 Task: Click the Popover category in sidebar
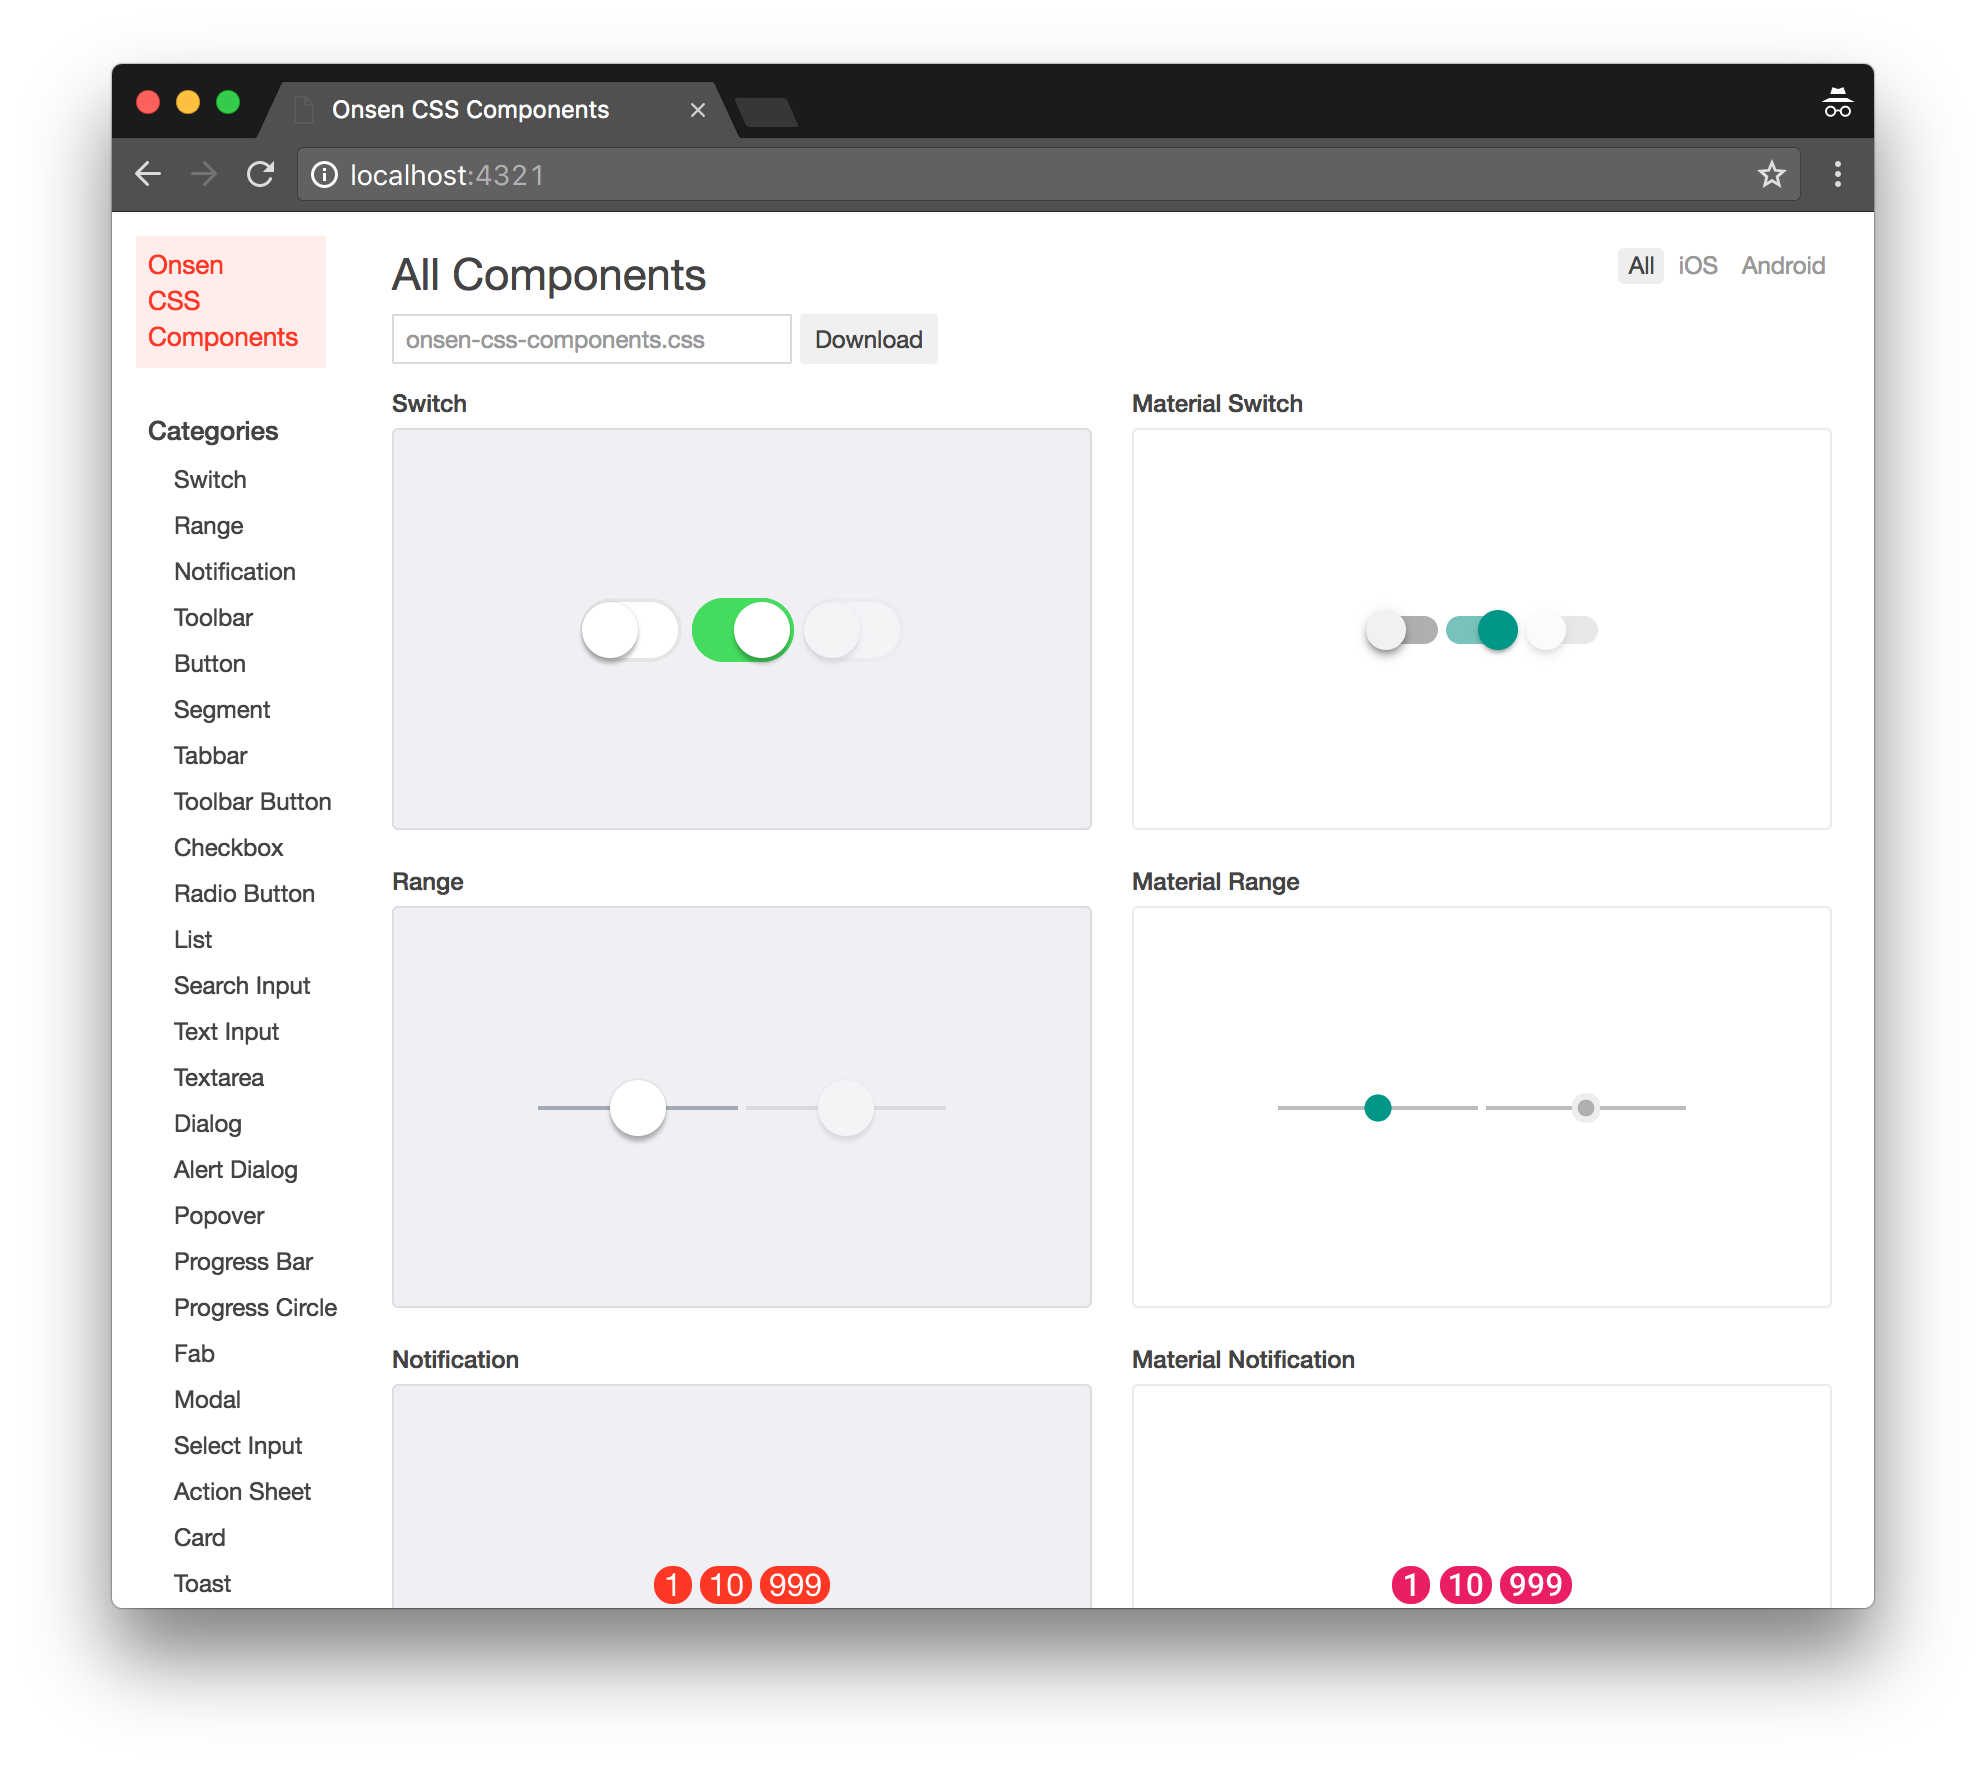218,1215
